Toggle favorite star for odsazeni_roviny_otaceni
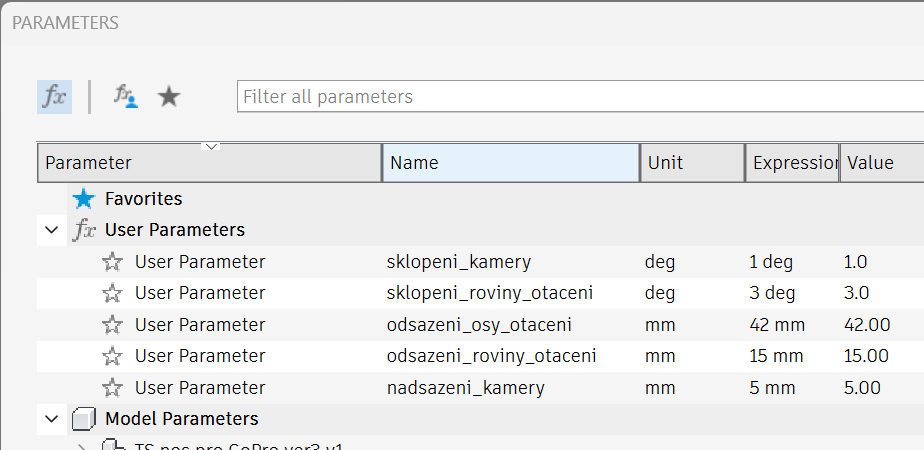Image resolution: width=924 pixels, height=450 pixels. click(x=113, y=356)
